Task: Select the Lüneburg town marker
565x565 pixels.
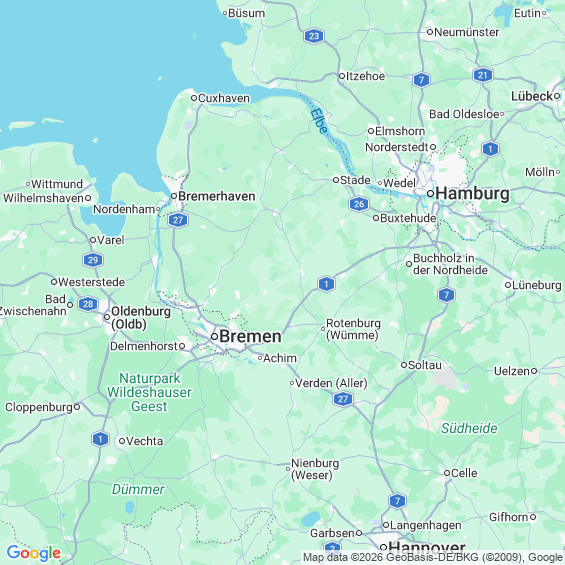Action: tap(508, 285)
